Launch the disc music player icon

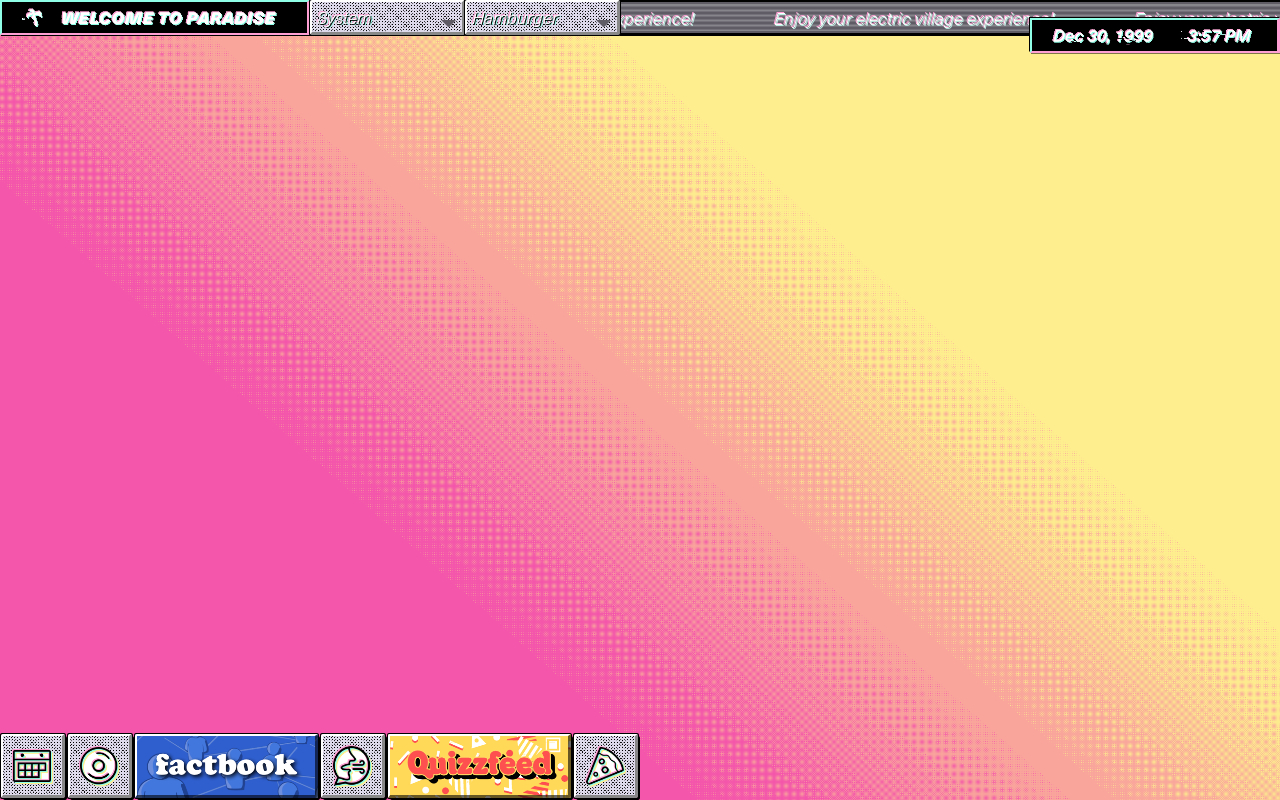click(x=99, y=766)
